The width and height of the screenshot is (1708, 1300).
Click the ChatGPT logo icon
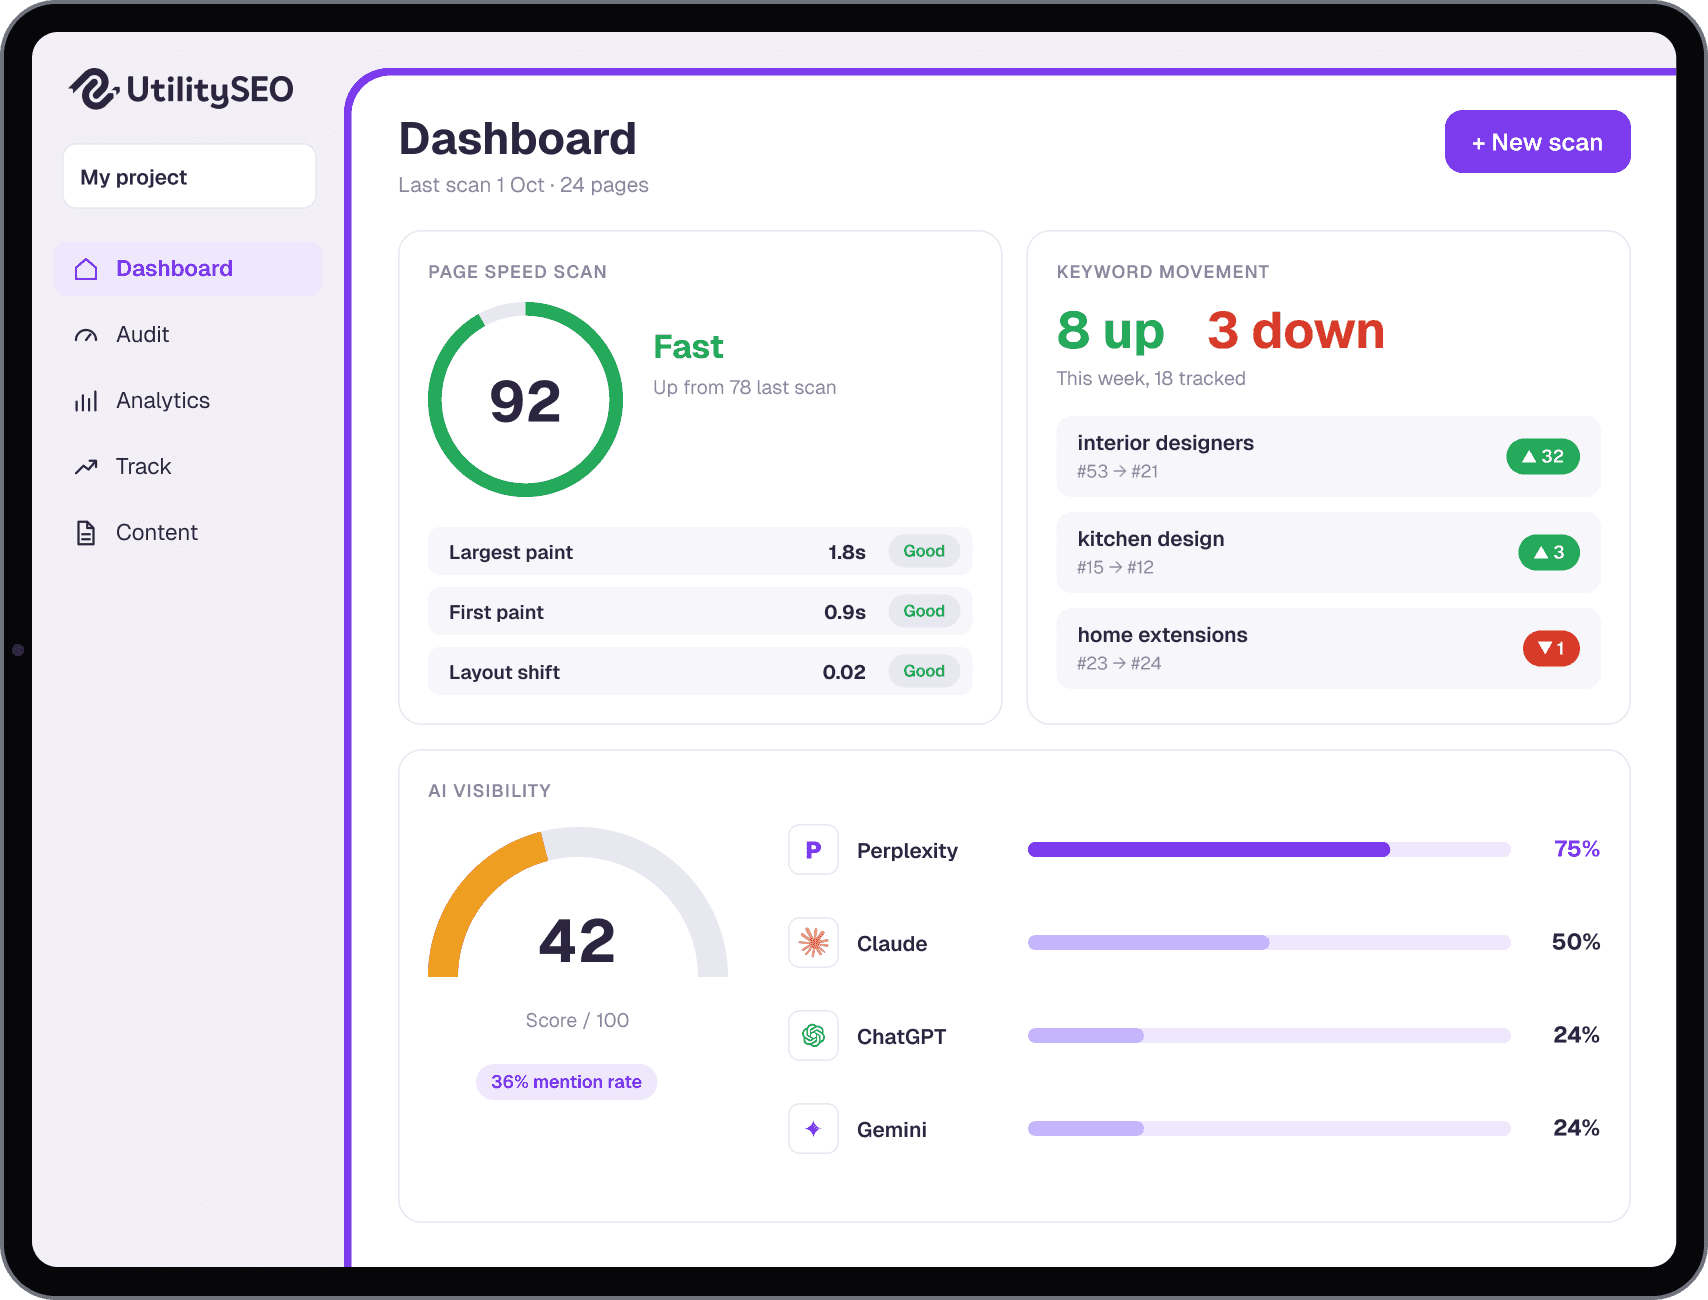point(813,1036)
